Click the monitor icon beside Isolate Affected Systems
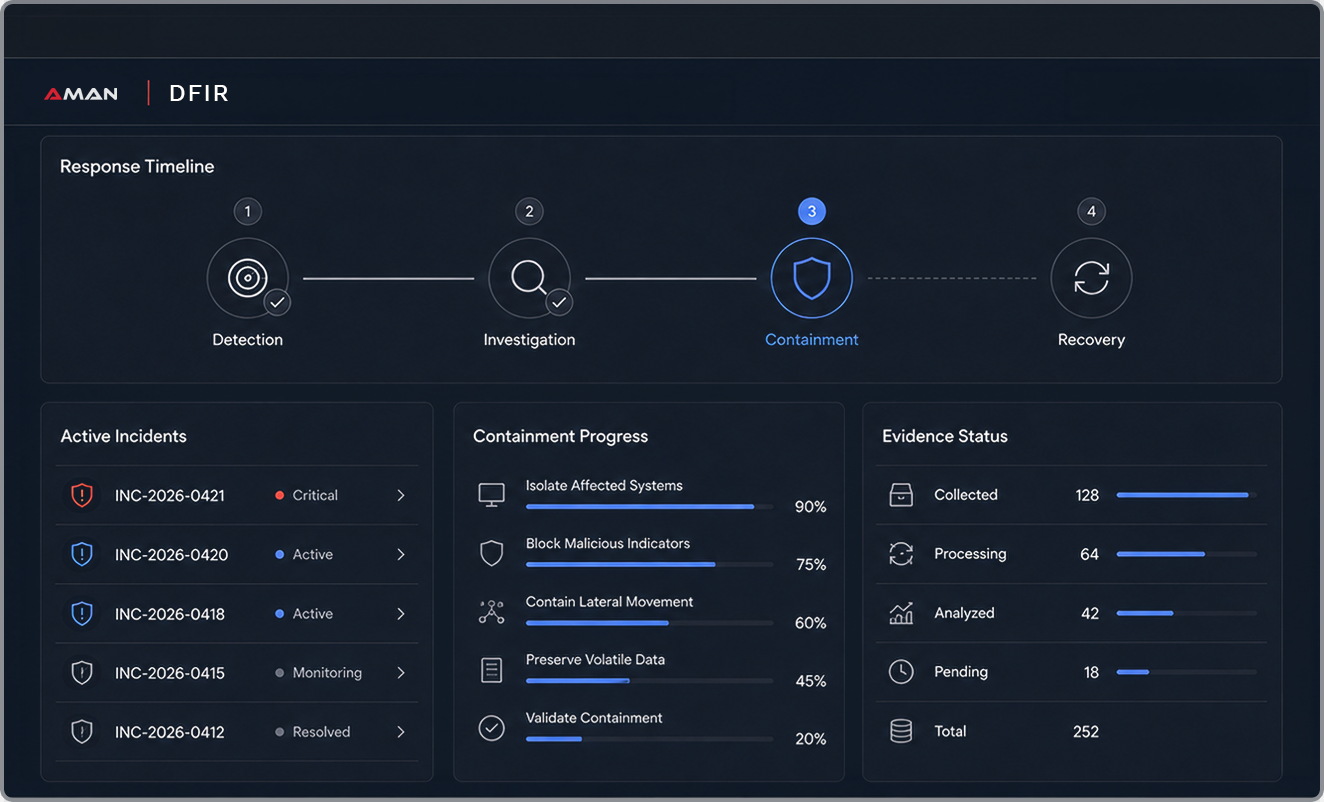The width and height of the screenshot is (1324, 802). point(491,495)
